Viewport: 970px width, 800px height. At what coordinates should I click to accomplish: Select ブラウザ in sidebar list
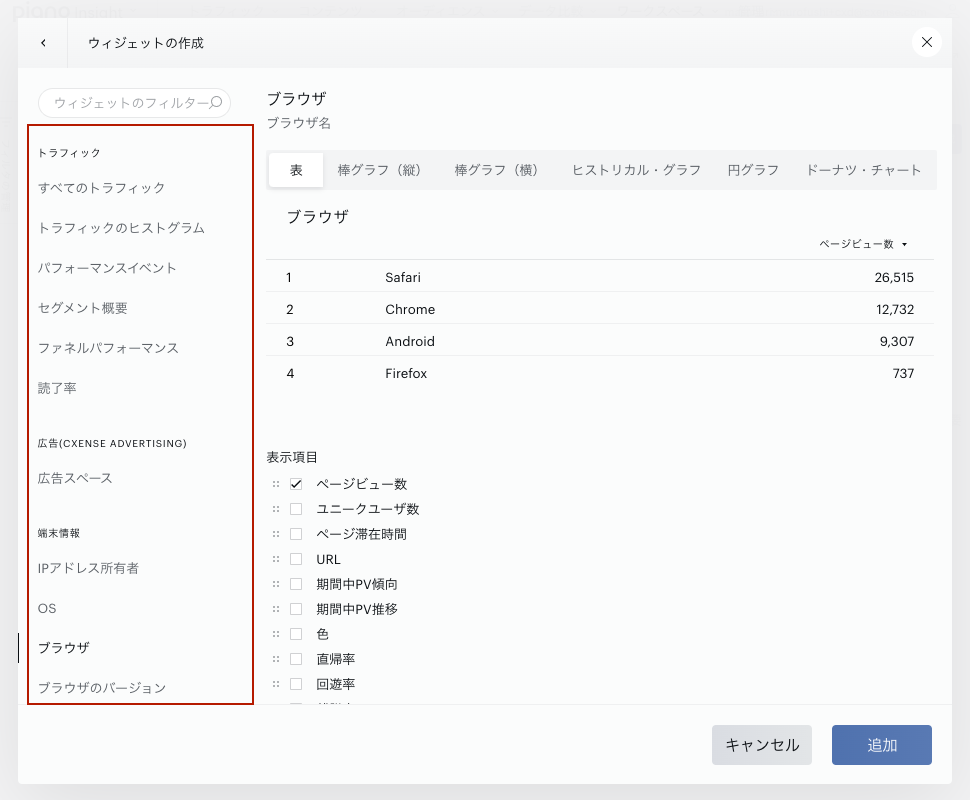coord(64,648)
